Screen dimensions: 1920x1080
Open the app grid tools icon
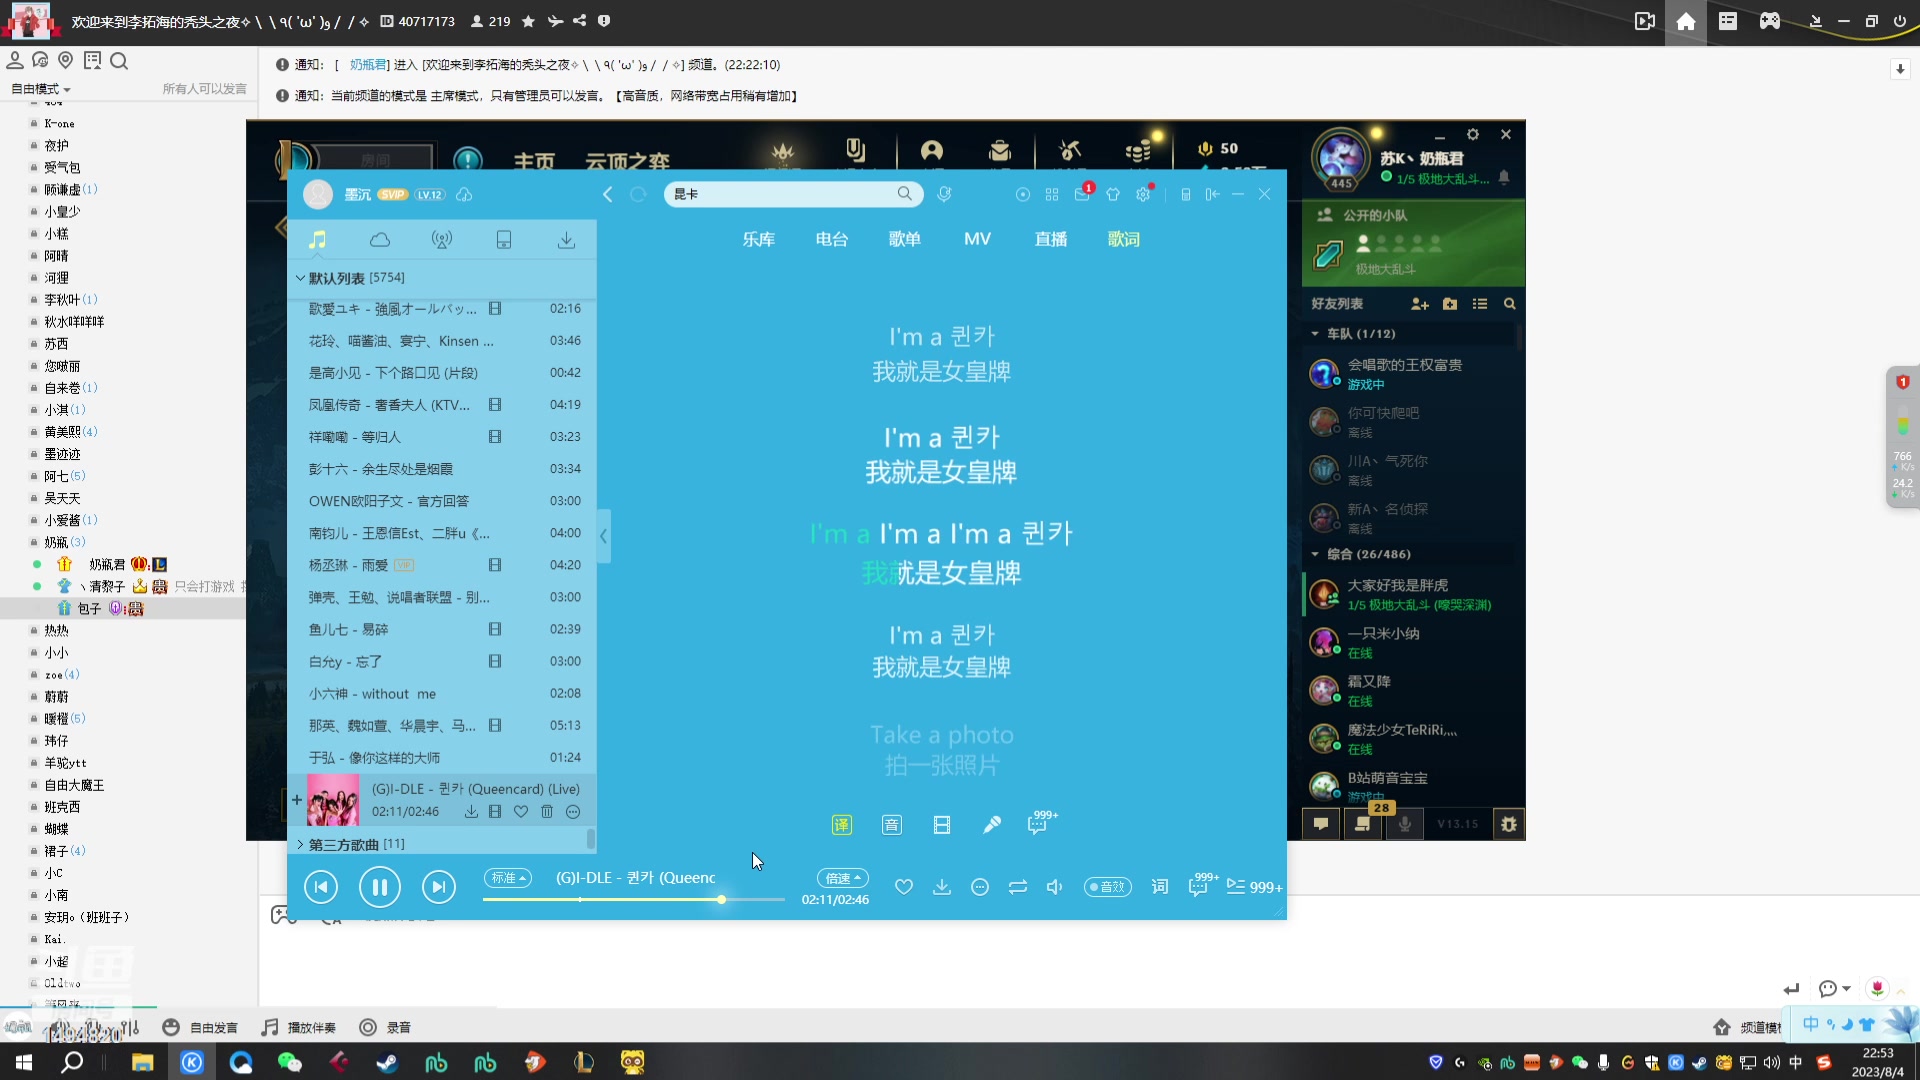coord(1052,194)
